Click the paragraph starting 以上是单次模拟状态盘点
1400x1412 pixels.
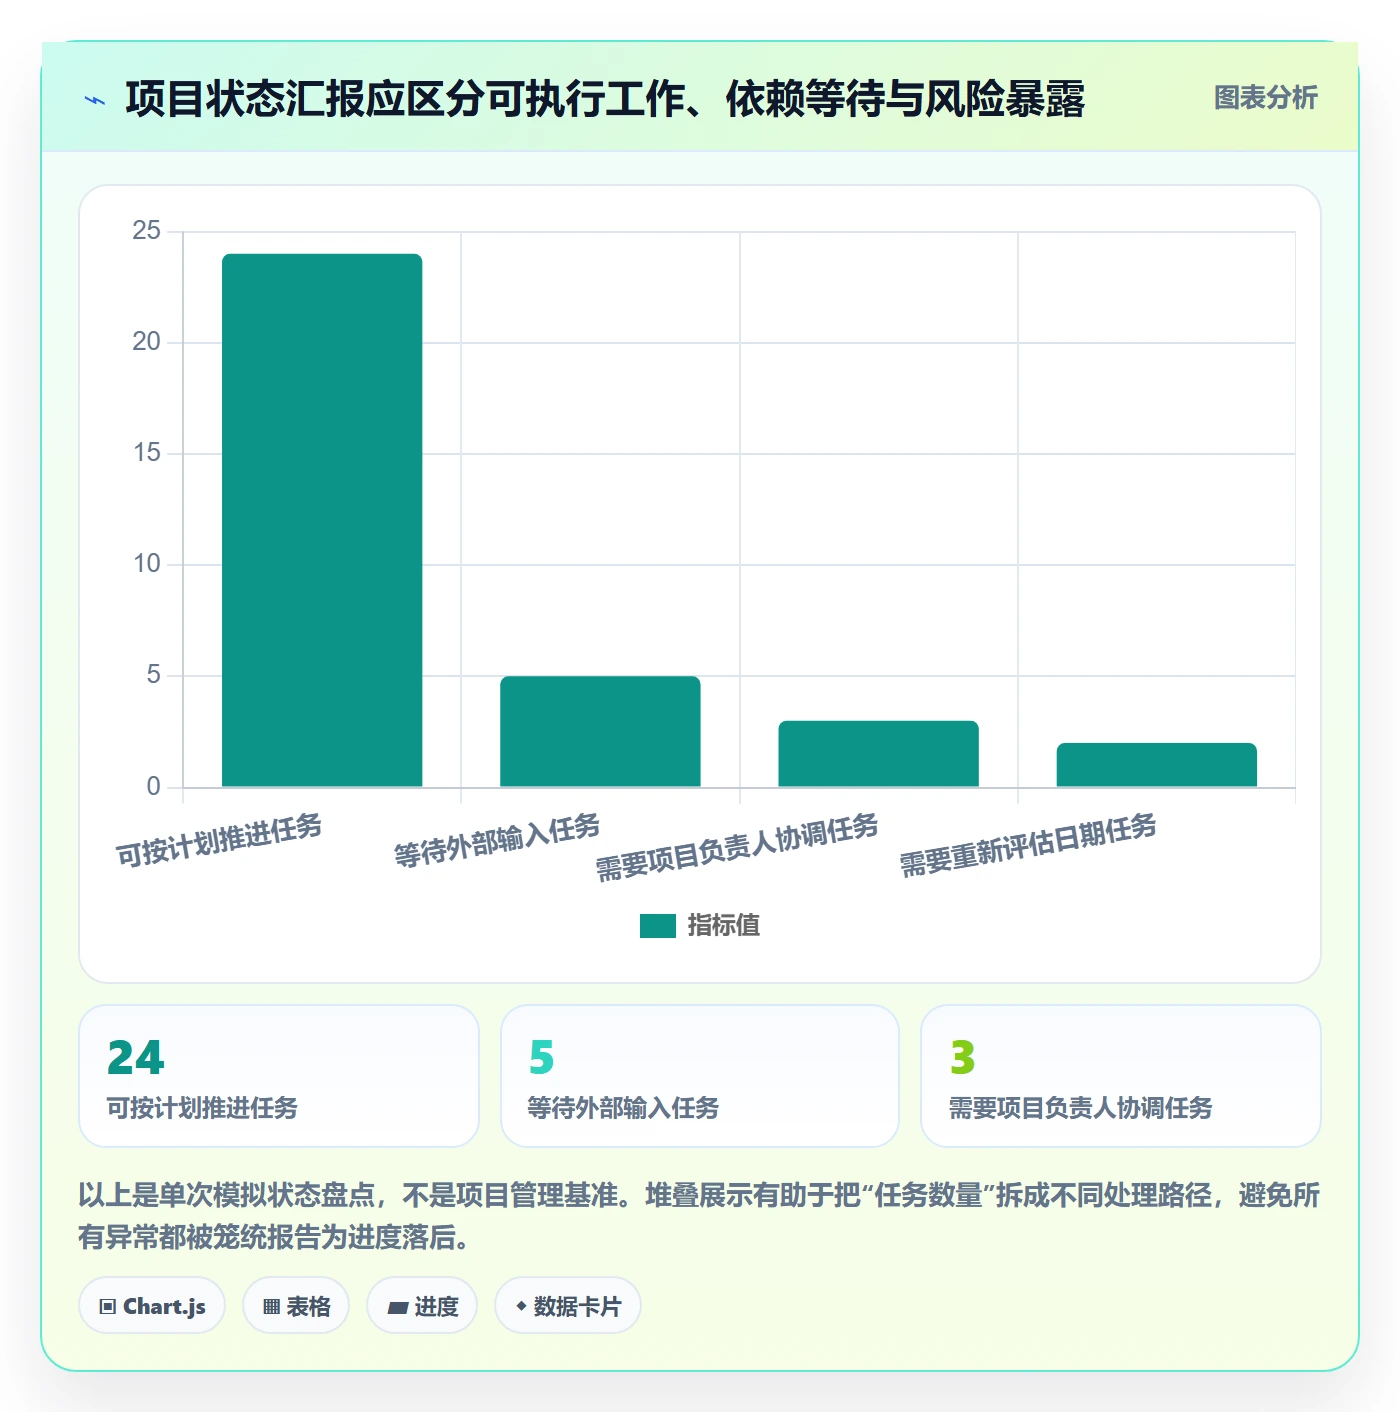[699, 1216]
